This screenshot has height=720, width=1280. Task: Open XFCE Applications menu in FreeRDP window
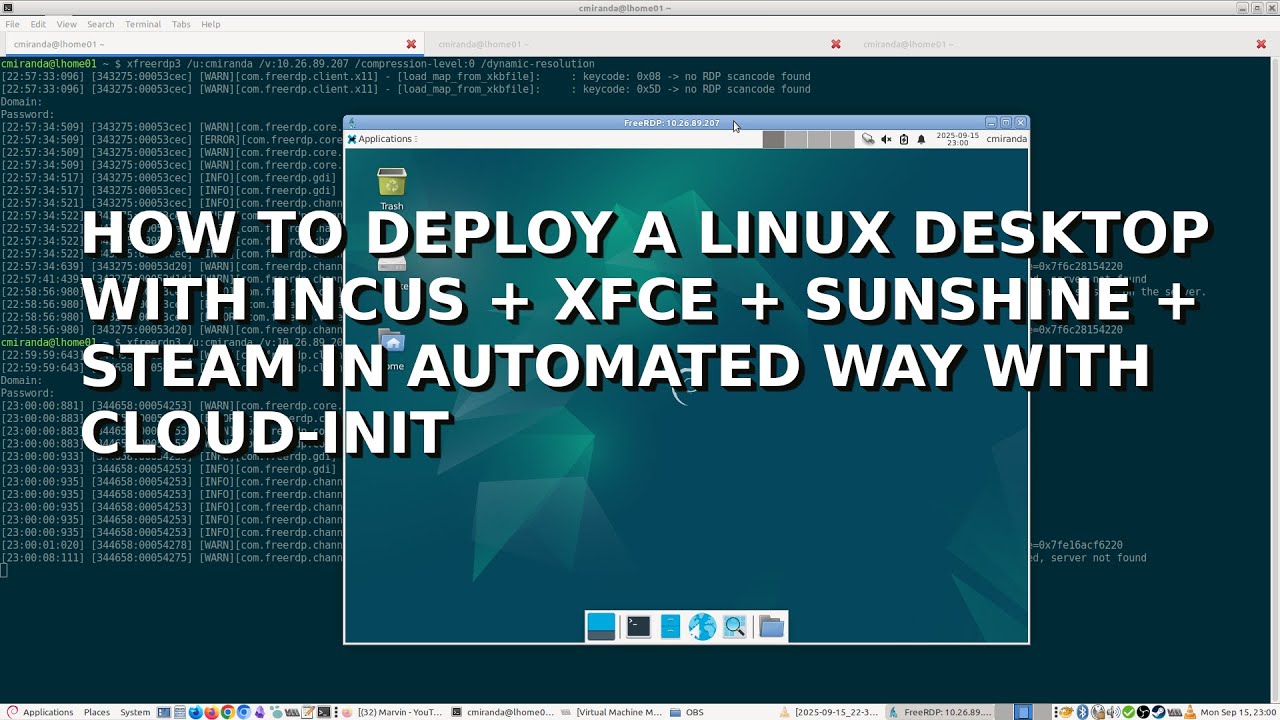(382, 139)
